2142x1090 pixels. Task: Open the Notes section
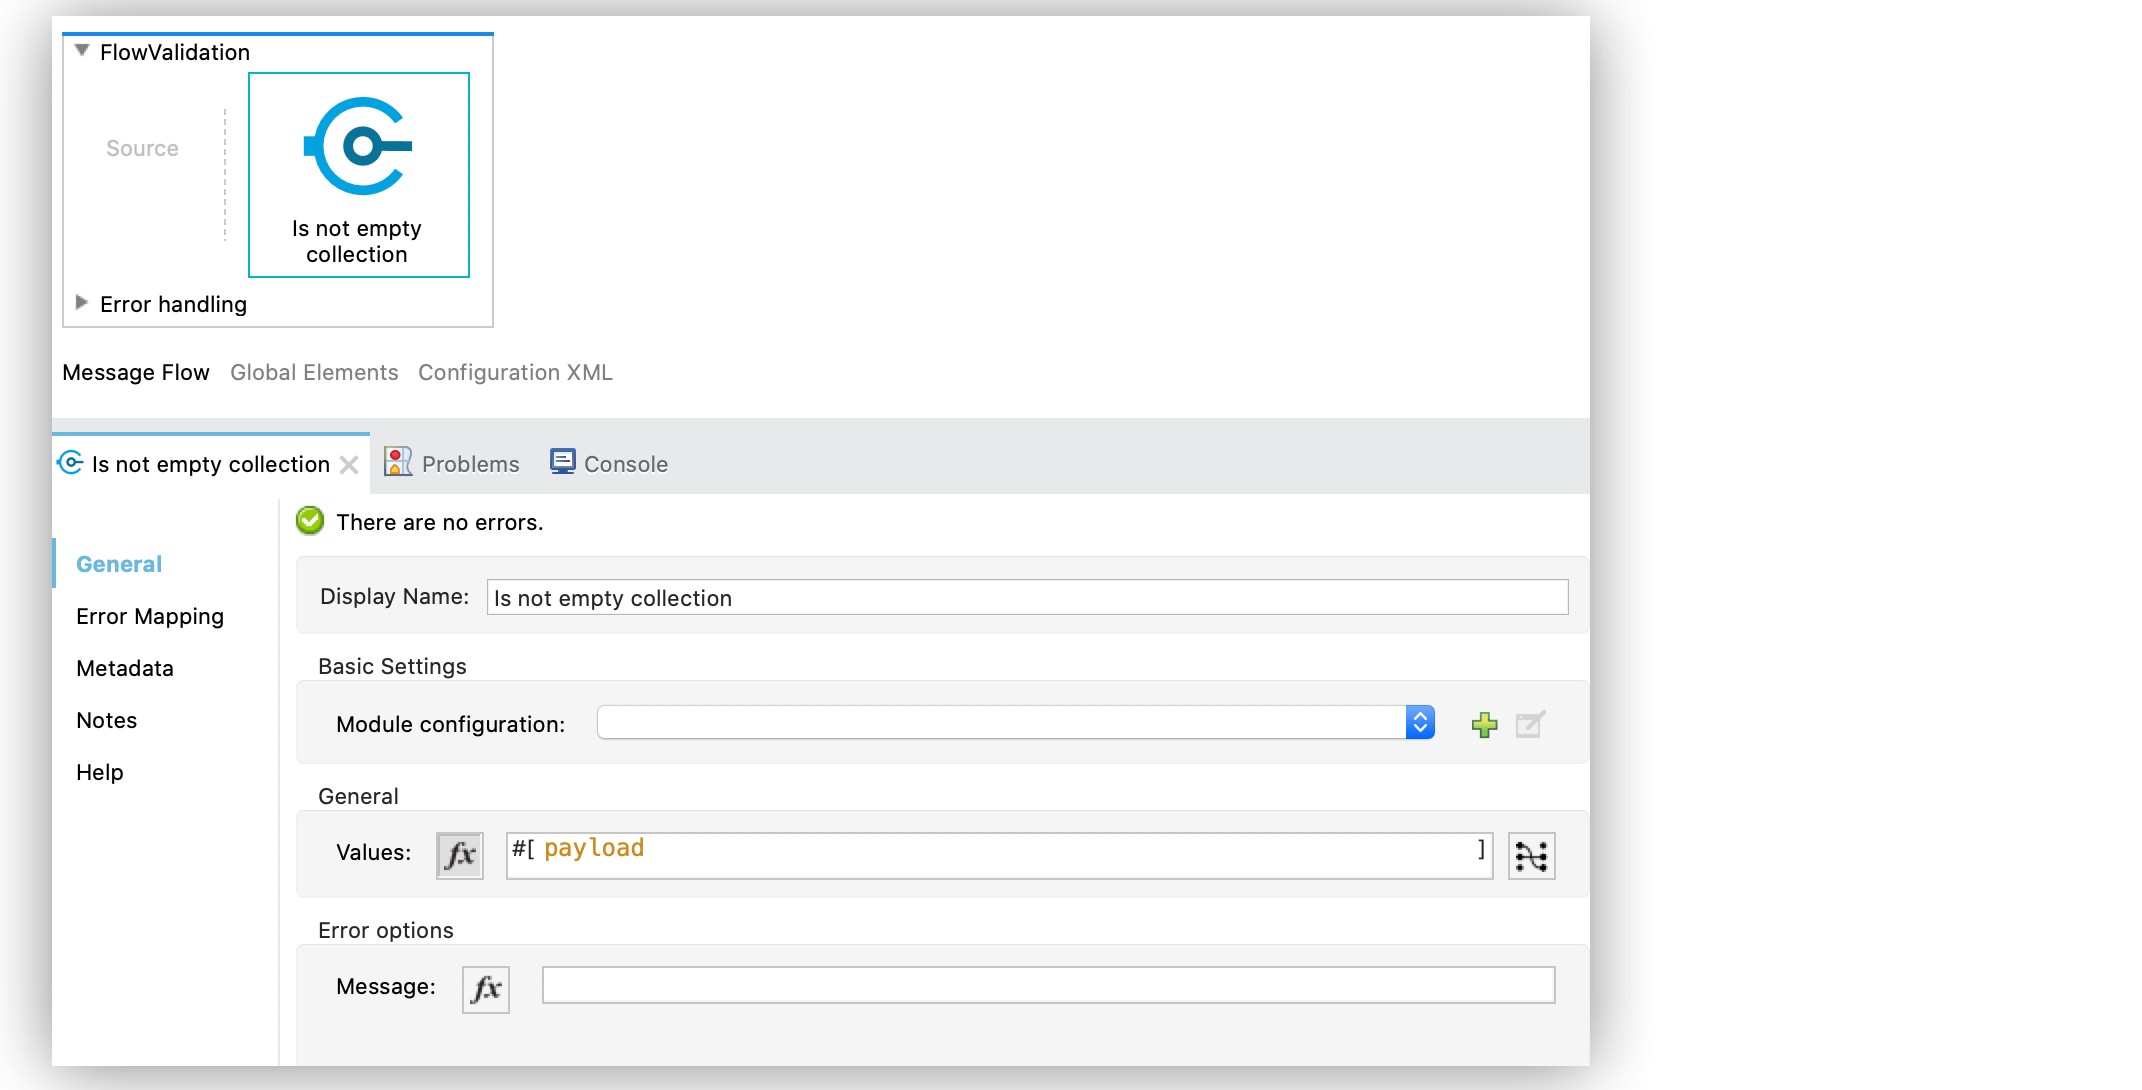pyautogui.click(x=107, y=720)
